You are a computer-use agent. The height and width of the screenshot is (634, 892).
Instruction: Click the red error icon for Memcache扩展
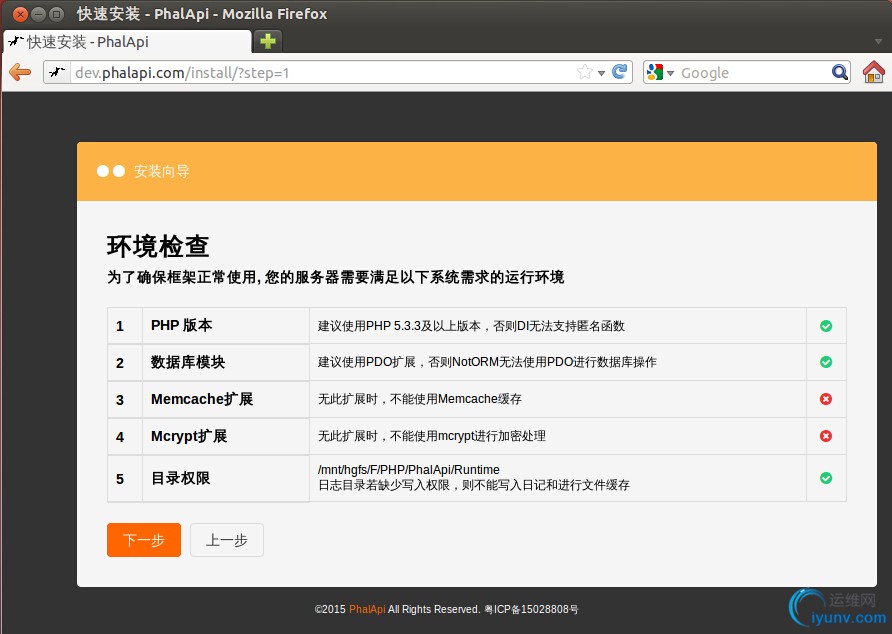click(826, 399)
